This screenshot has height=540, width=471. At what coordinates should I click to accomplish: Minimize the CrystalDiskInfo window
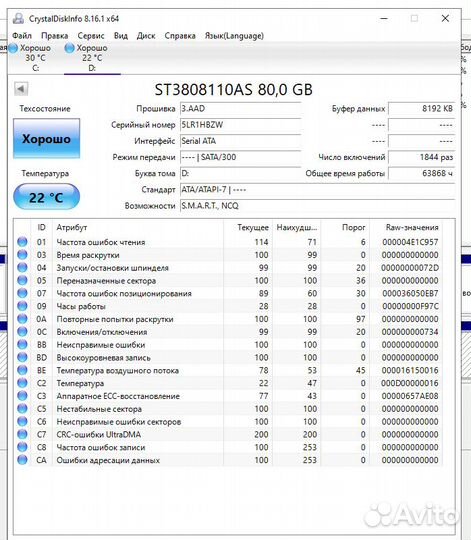click(384, 18)
